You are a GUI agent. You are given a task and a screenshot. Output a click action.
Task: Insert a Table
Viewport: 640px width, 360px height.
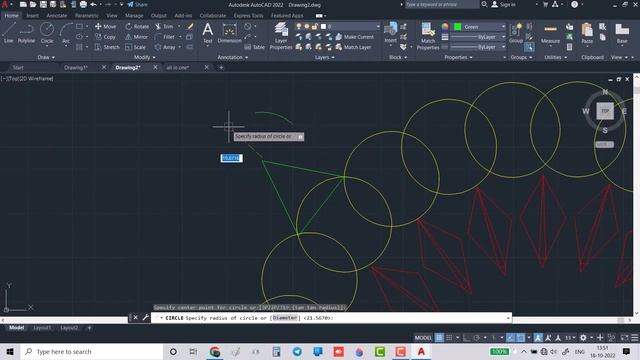(x=255, y=47)
